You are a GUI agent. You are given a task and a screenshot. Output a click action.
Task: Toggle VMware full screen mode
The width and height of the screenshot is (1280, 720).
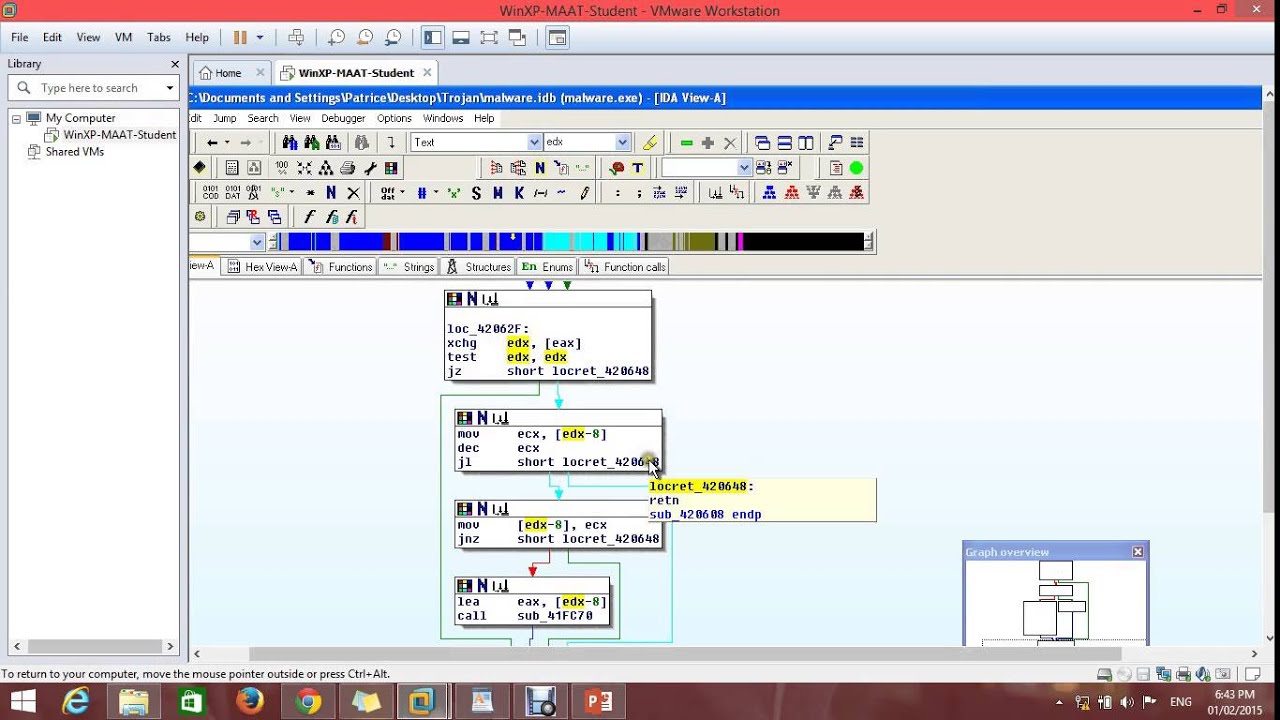(489, 37)
